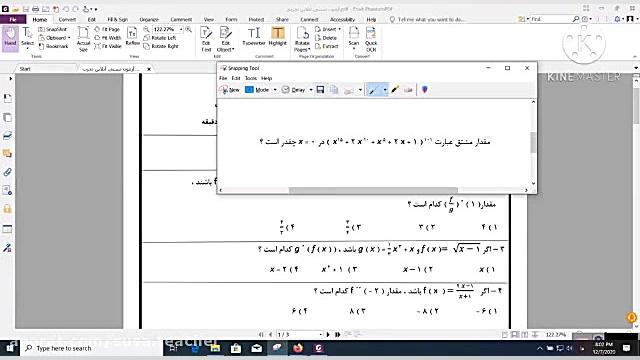Click Fit Page view option
The image size is (640, 360).
(x=107, y=29)
